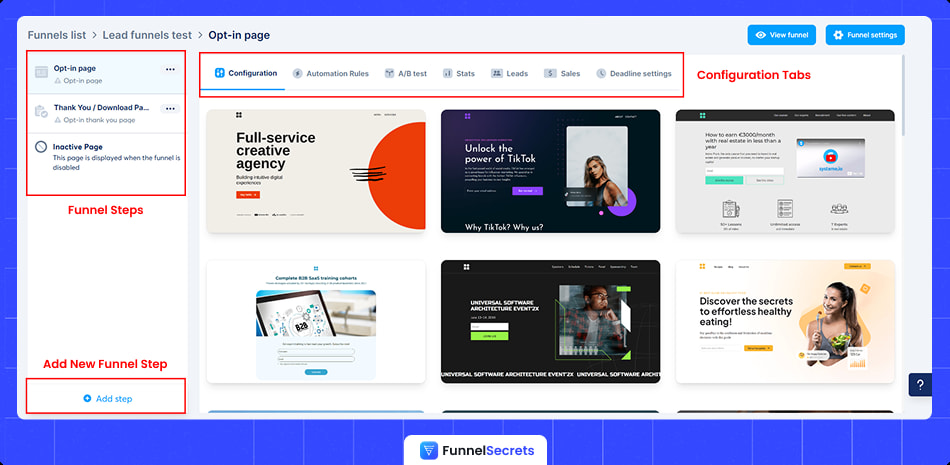The height and width of the screenshot is (465, 950).
Task: Click the FunnelSecrets logo
Action: point(476,450)
